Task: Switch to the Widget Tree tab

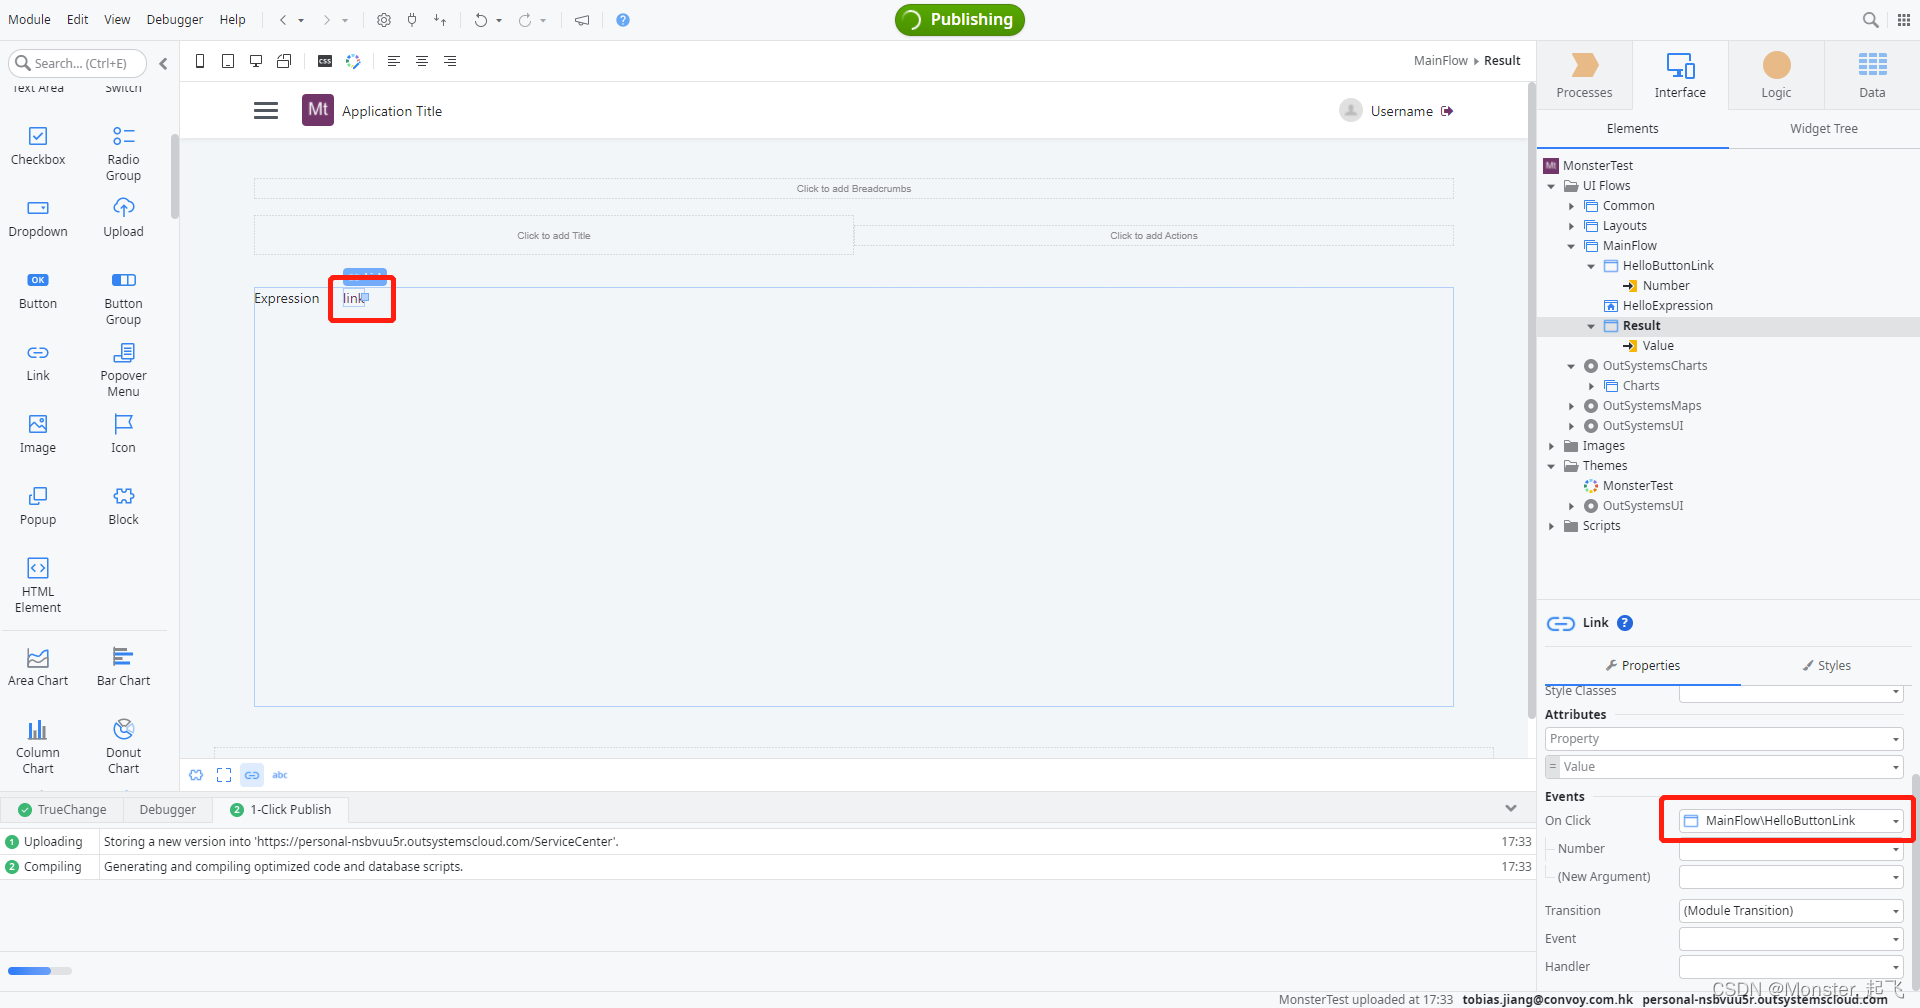Action: pos(1824,129)
